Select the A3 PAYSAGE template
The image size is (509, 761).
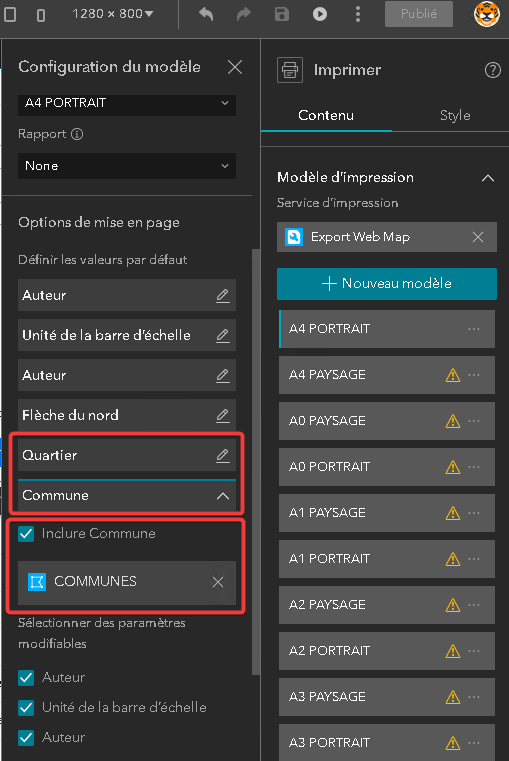pyautogui.click(x=387, y=696)
